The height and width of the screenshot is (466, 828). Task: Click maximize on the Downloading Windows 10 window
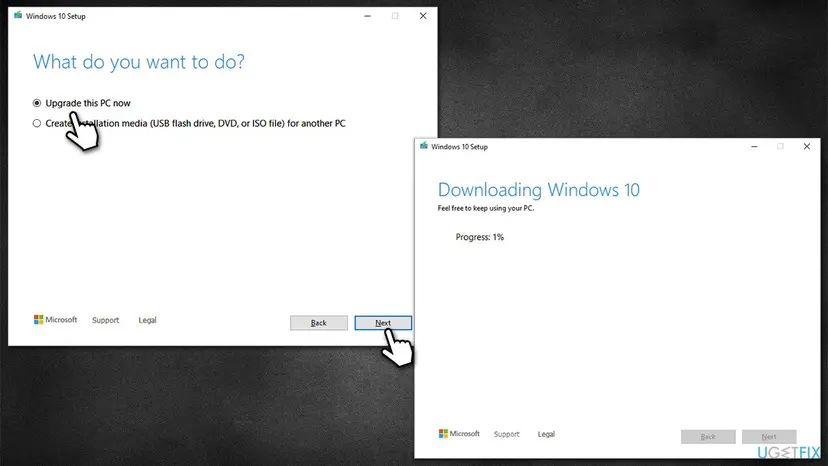780,146
